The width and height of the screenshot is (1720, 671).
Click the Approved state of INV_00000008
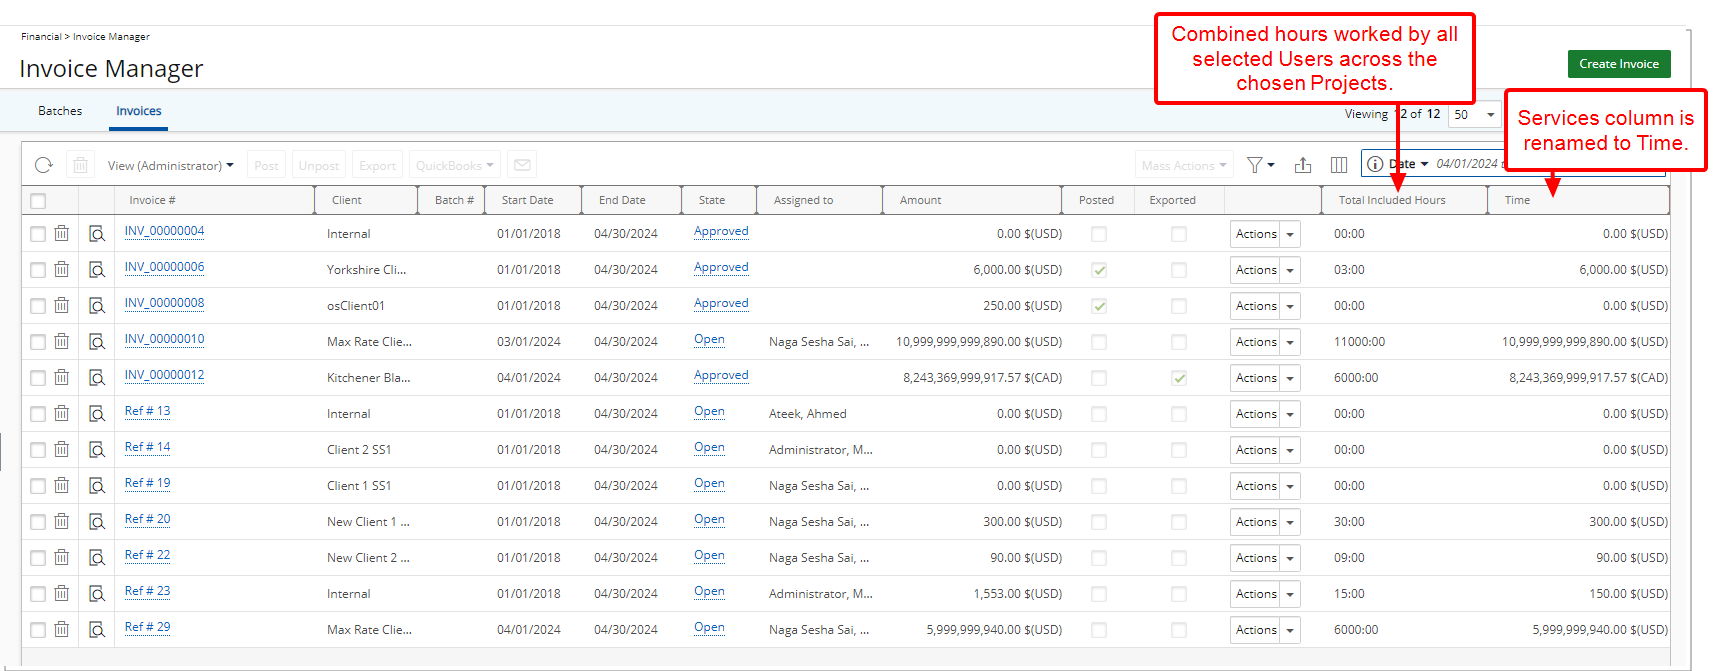pos(721,303)
